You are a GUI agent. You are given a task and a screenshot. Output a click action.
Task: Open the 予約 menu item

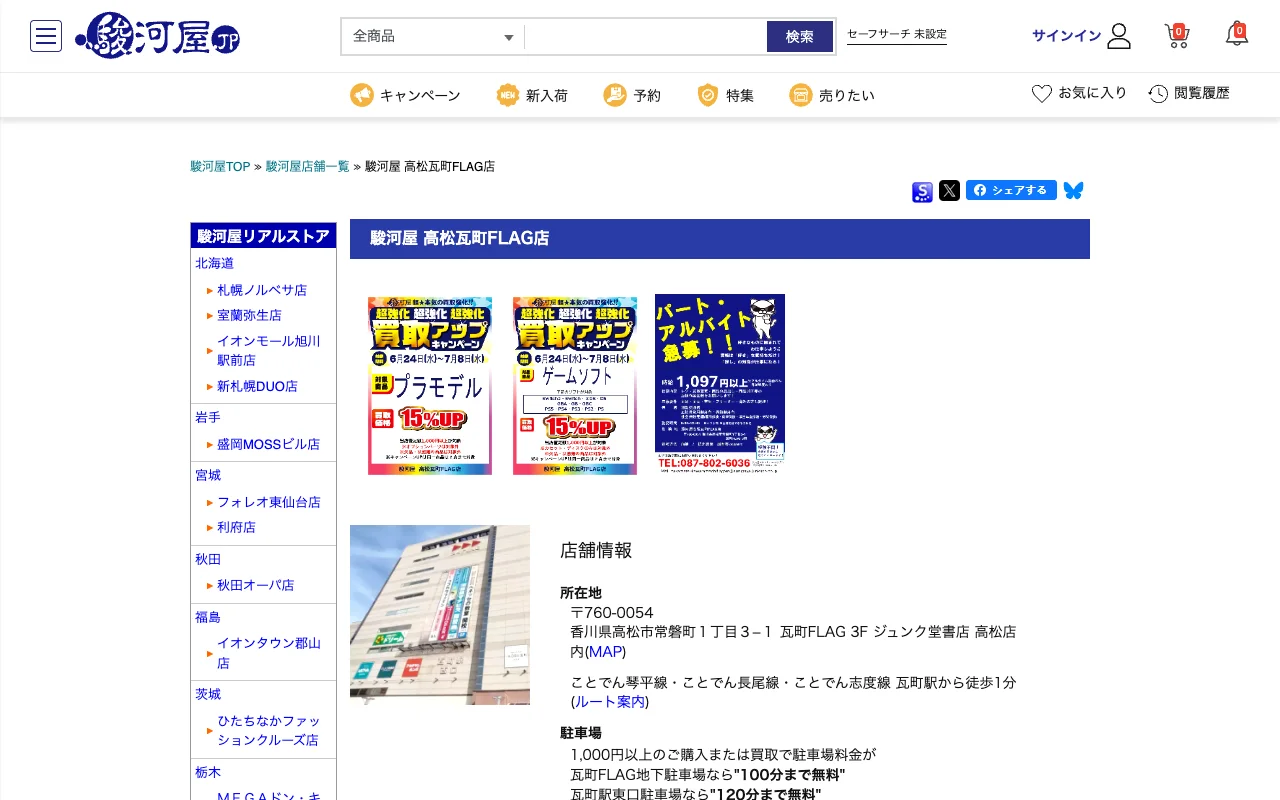coord(647,95)
